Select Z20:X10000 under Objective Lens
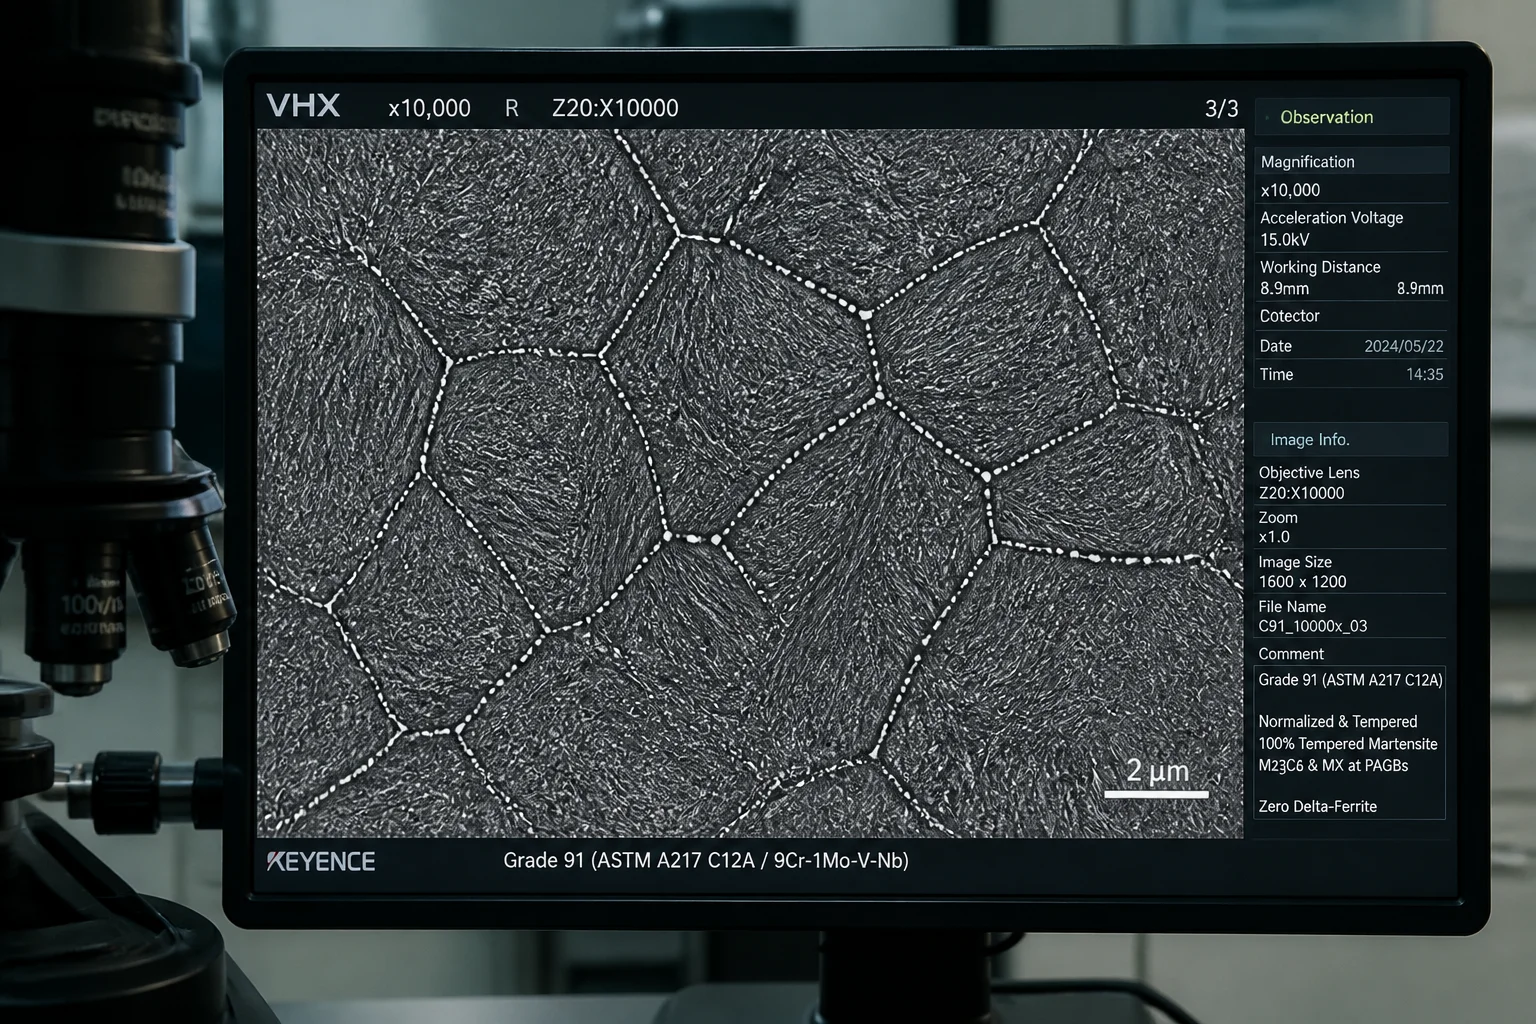 1301,493
